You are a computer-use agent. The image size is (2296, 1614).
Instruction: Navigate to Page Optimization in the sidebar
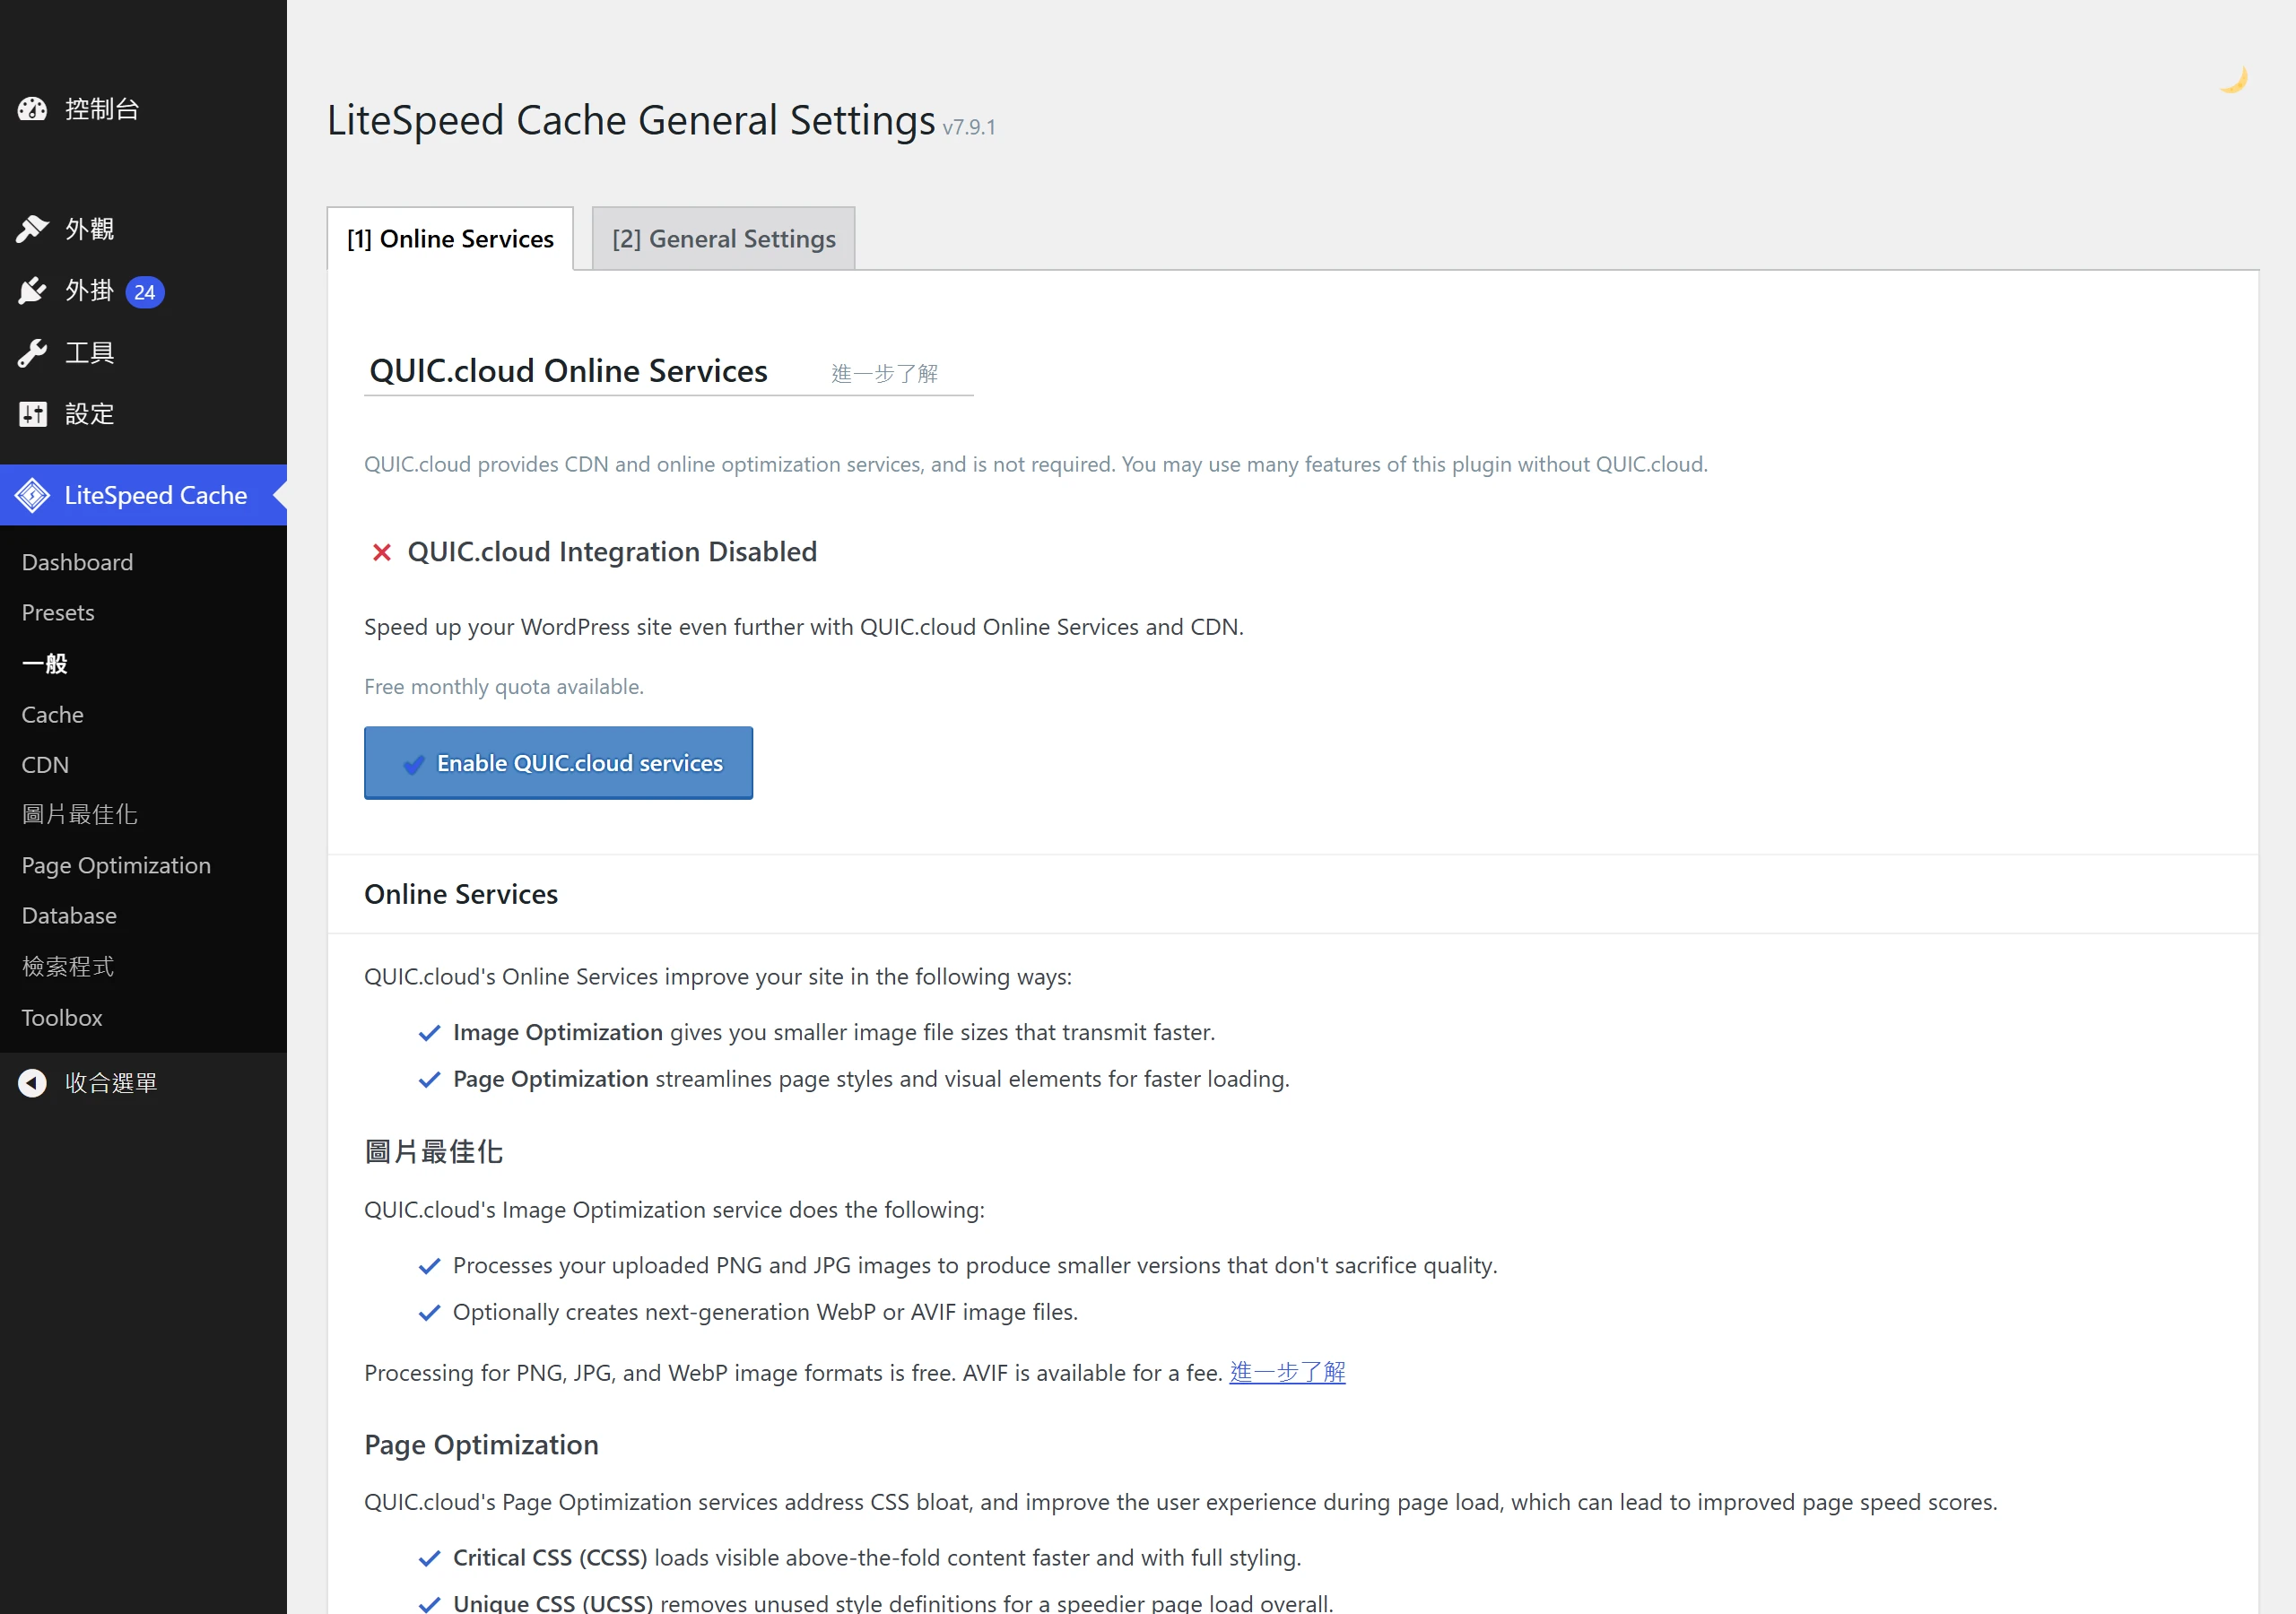pyautogui.click(x=116, y=865)
